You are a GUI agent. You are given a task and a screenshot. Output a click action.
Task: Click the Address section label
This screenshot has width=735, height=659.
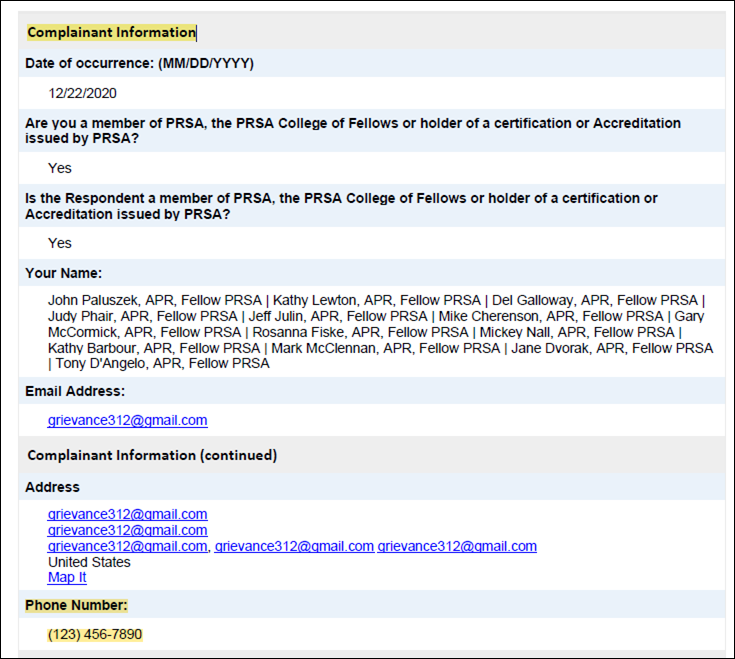coord(52,487)
